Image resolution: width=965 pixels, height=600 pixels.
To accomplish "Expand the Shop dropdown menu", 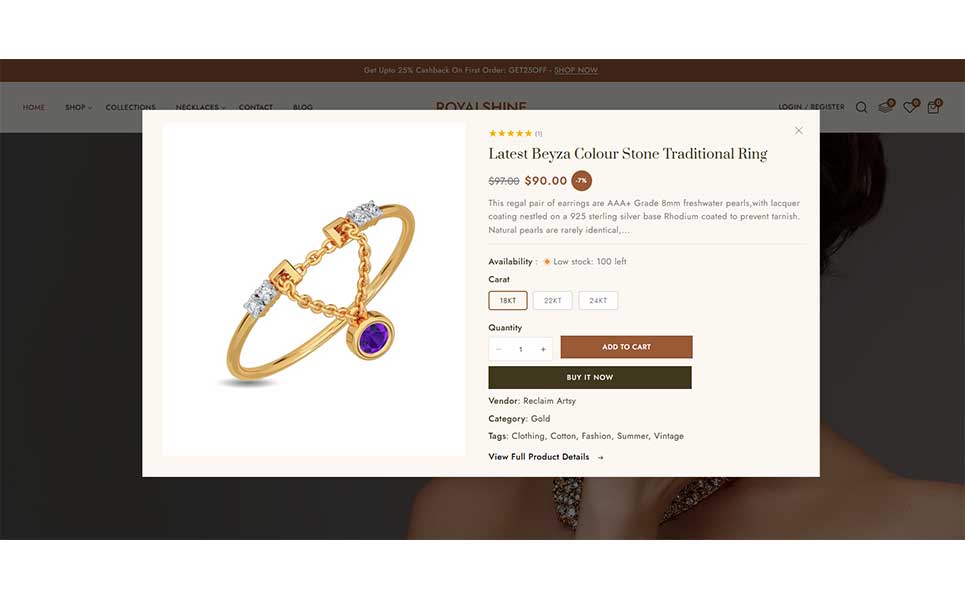I will (x=78, y=107).
